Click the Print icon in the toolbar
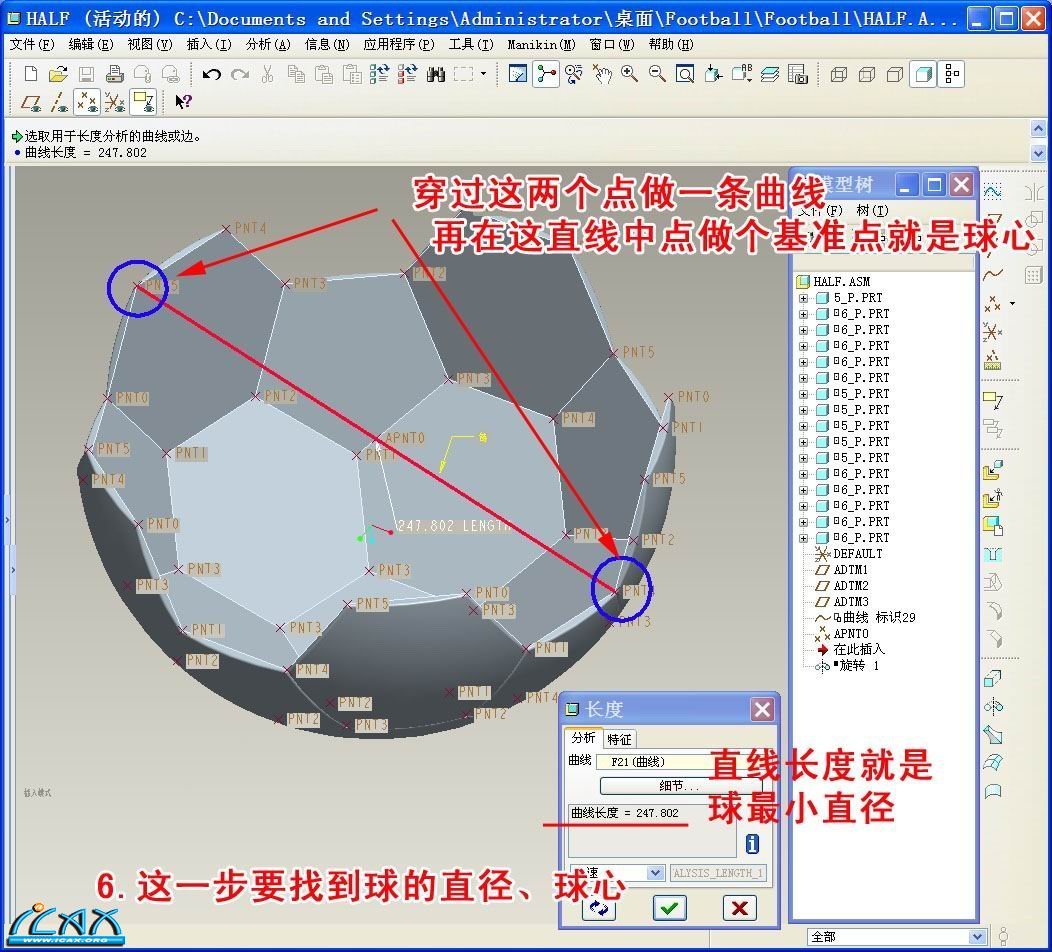1052x952 pixels. 115,74
